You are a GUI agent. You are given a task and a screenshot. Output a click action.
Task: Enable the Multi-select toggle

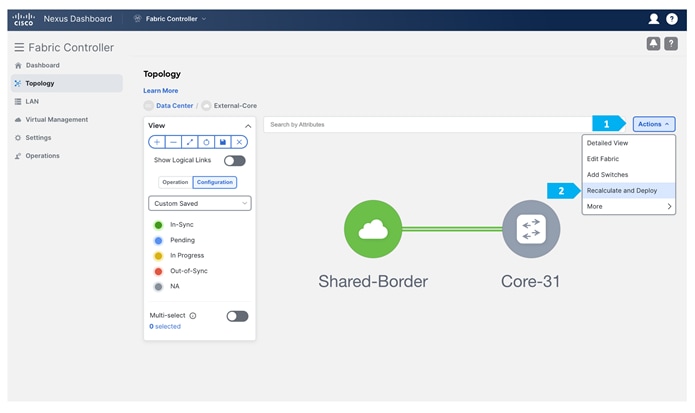pos(237,316)
